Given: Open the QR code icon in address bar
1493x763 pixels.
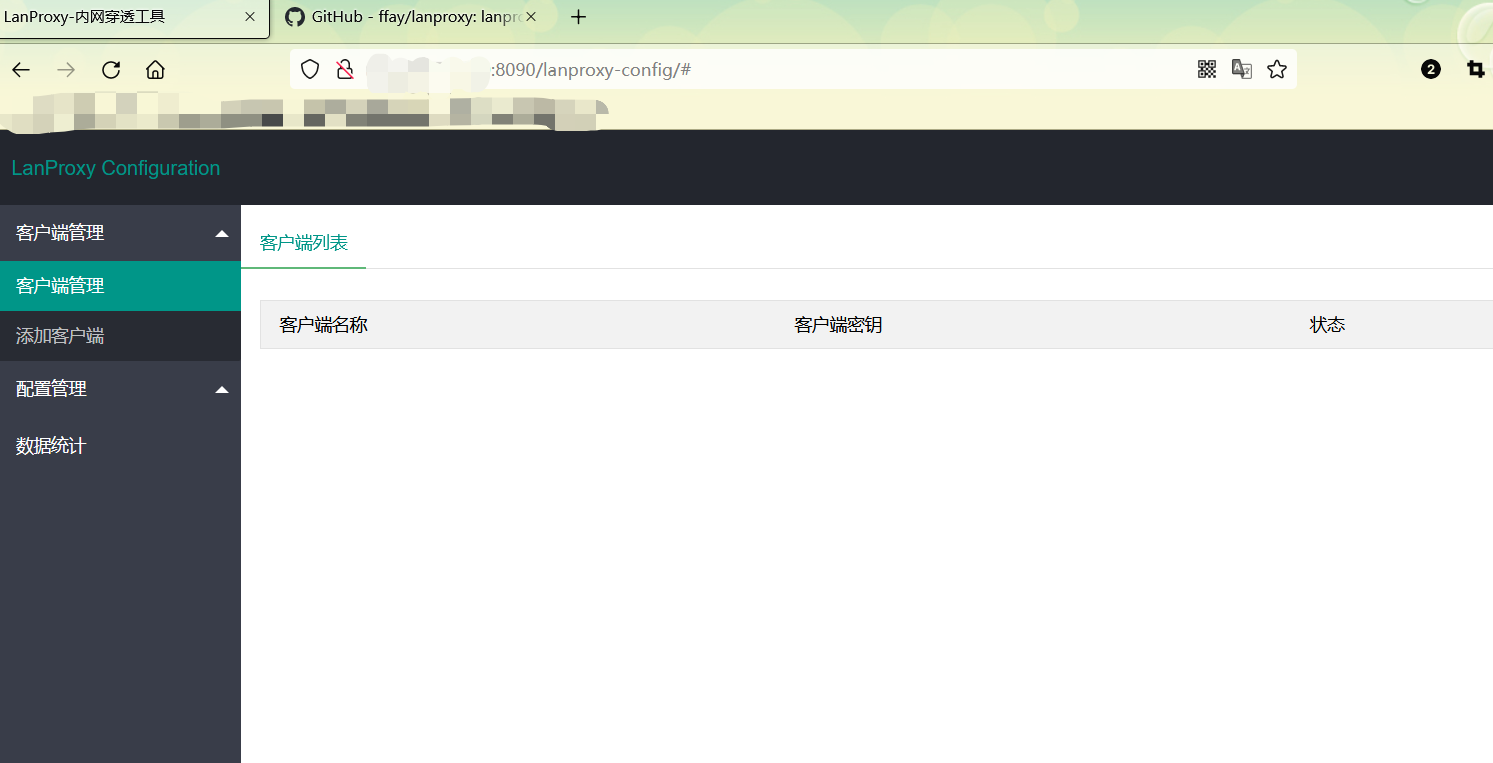Looking at the screenshot, I should tap(1207, 69).
